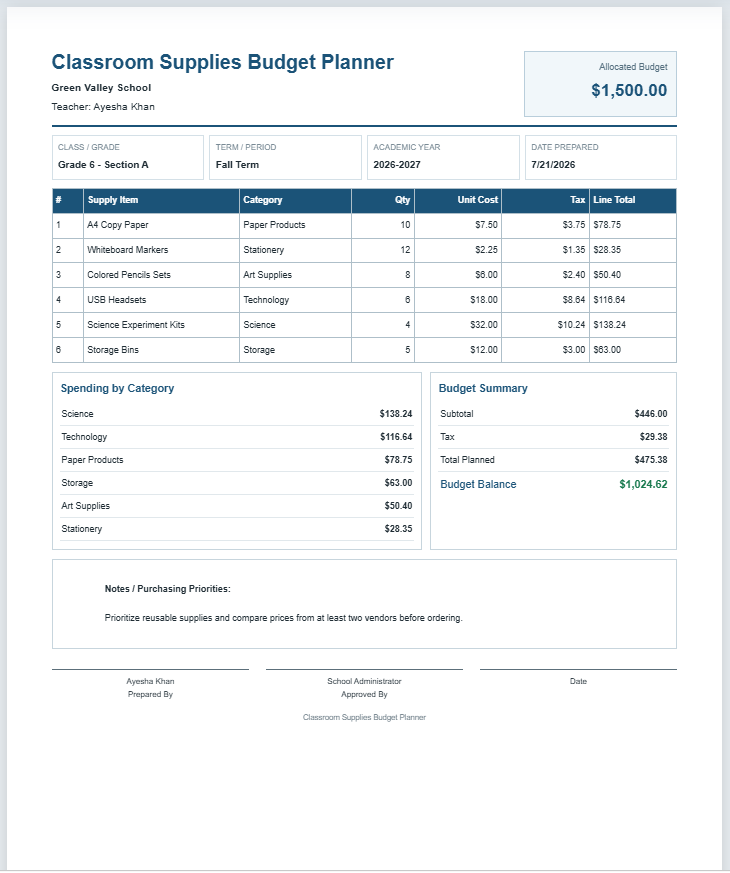Click the $2.25 unit cost cell

coord(458,251)
